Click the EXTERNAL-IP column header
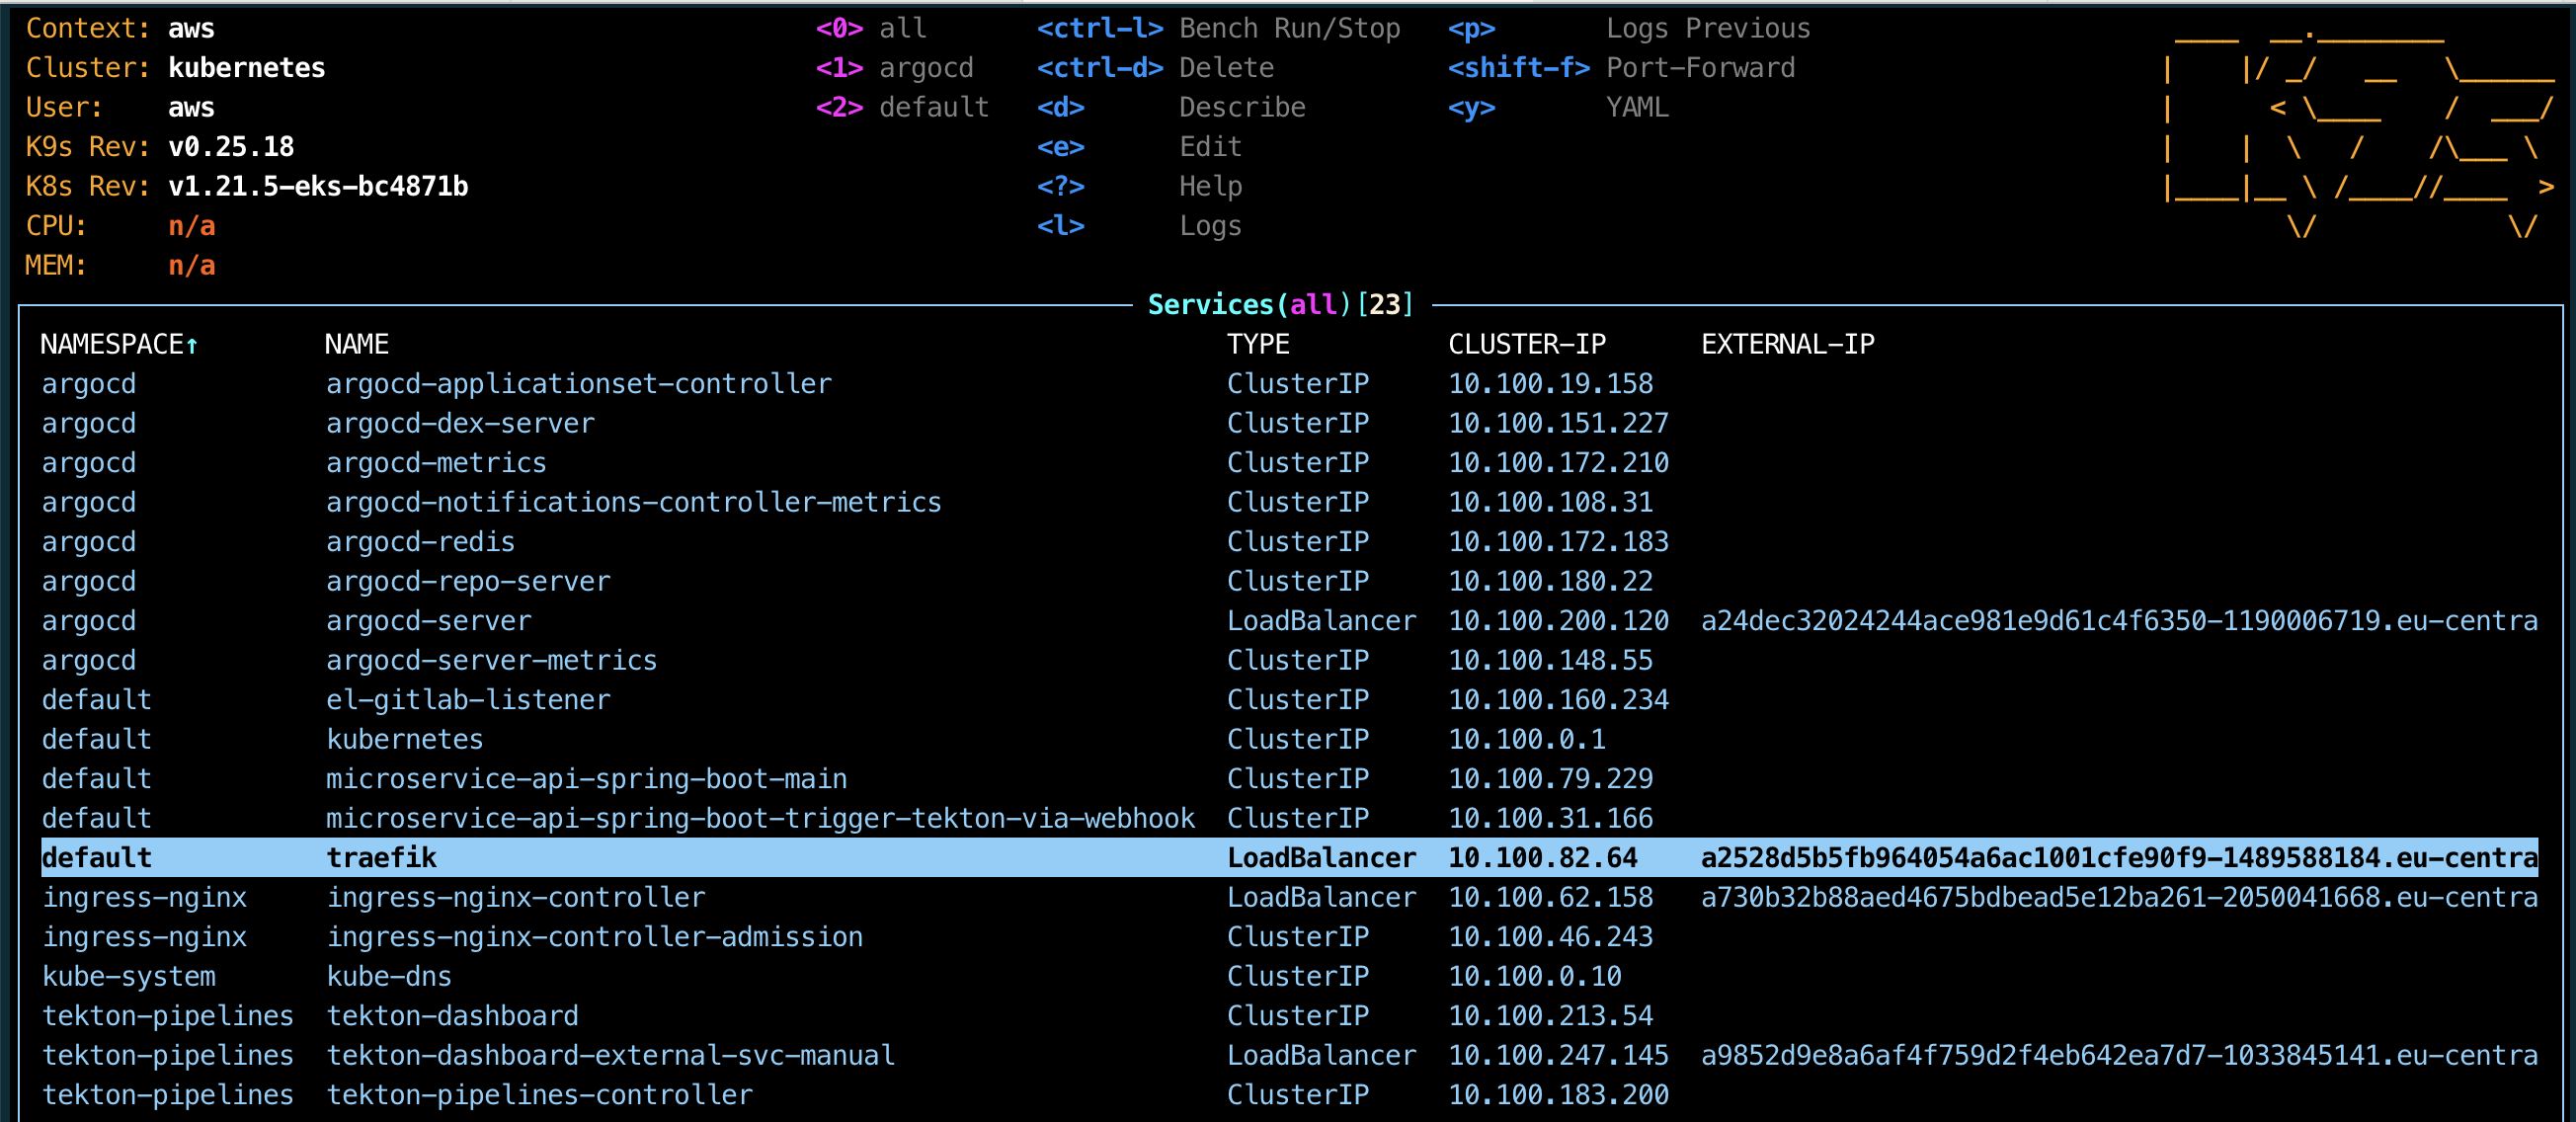The width and height of the screenshot is (2576, 1122). [1786, 345]
